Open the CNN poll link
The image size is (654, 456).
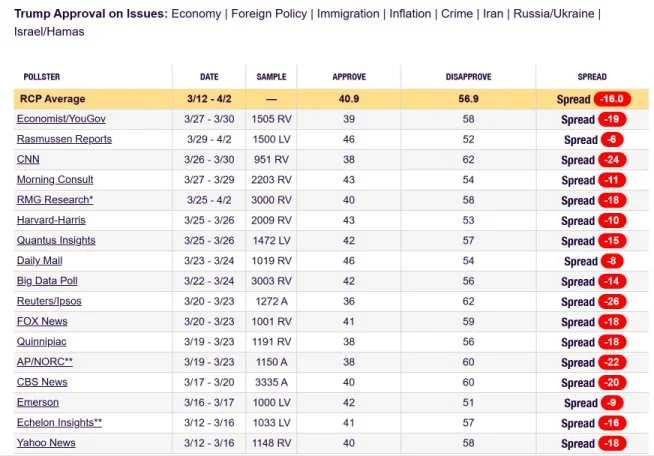click(28, 159)
